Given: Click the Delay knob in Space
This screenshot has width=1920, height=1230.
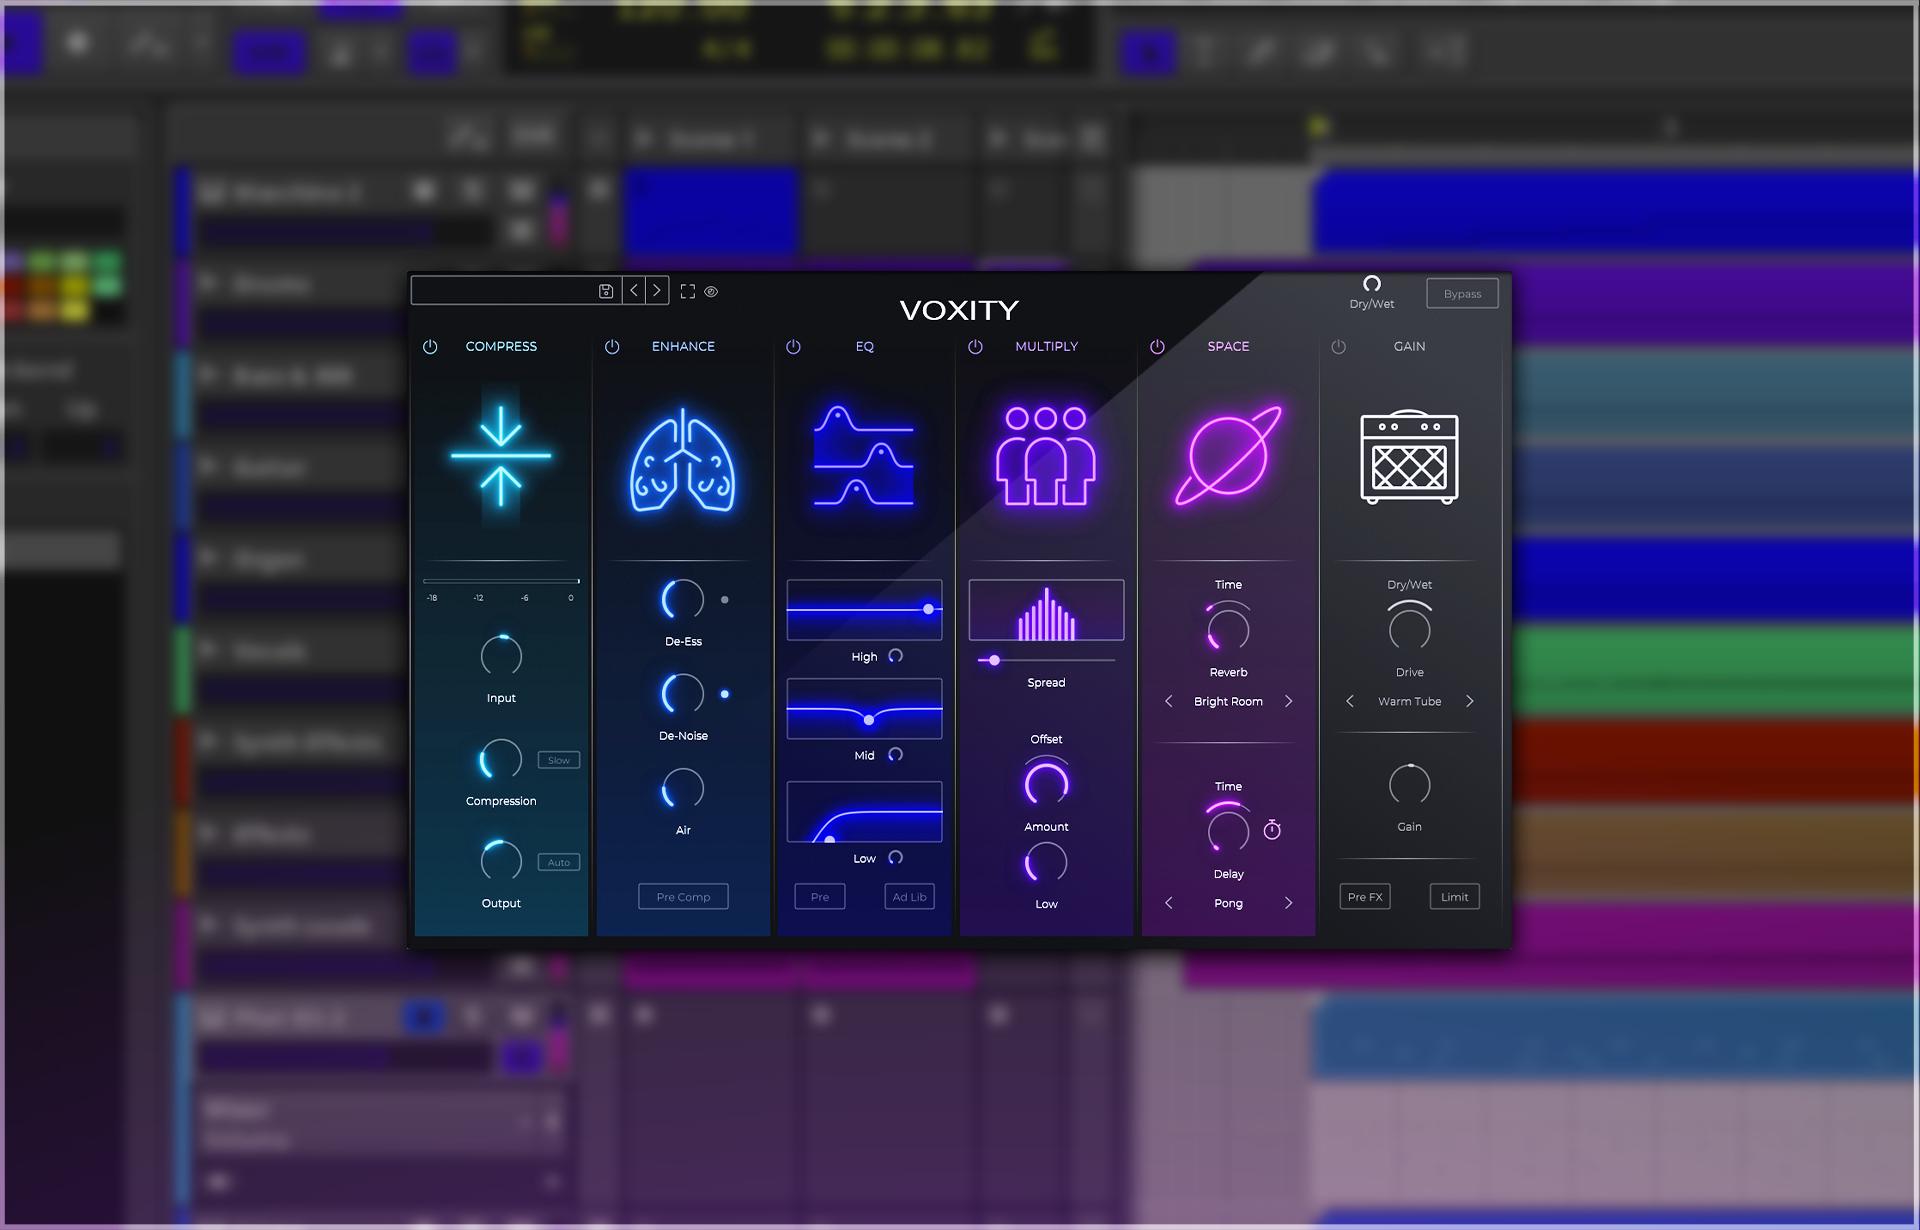Looking at the screenshot, I should click(1228, 830).
